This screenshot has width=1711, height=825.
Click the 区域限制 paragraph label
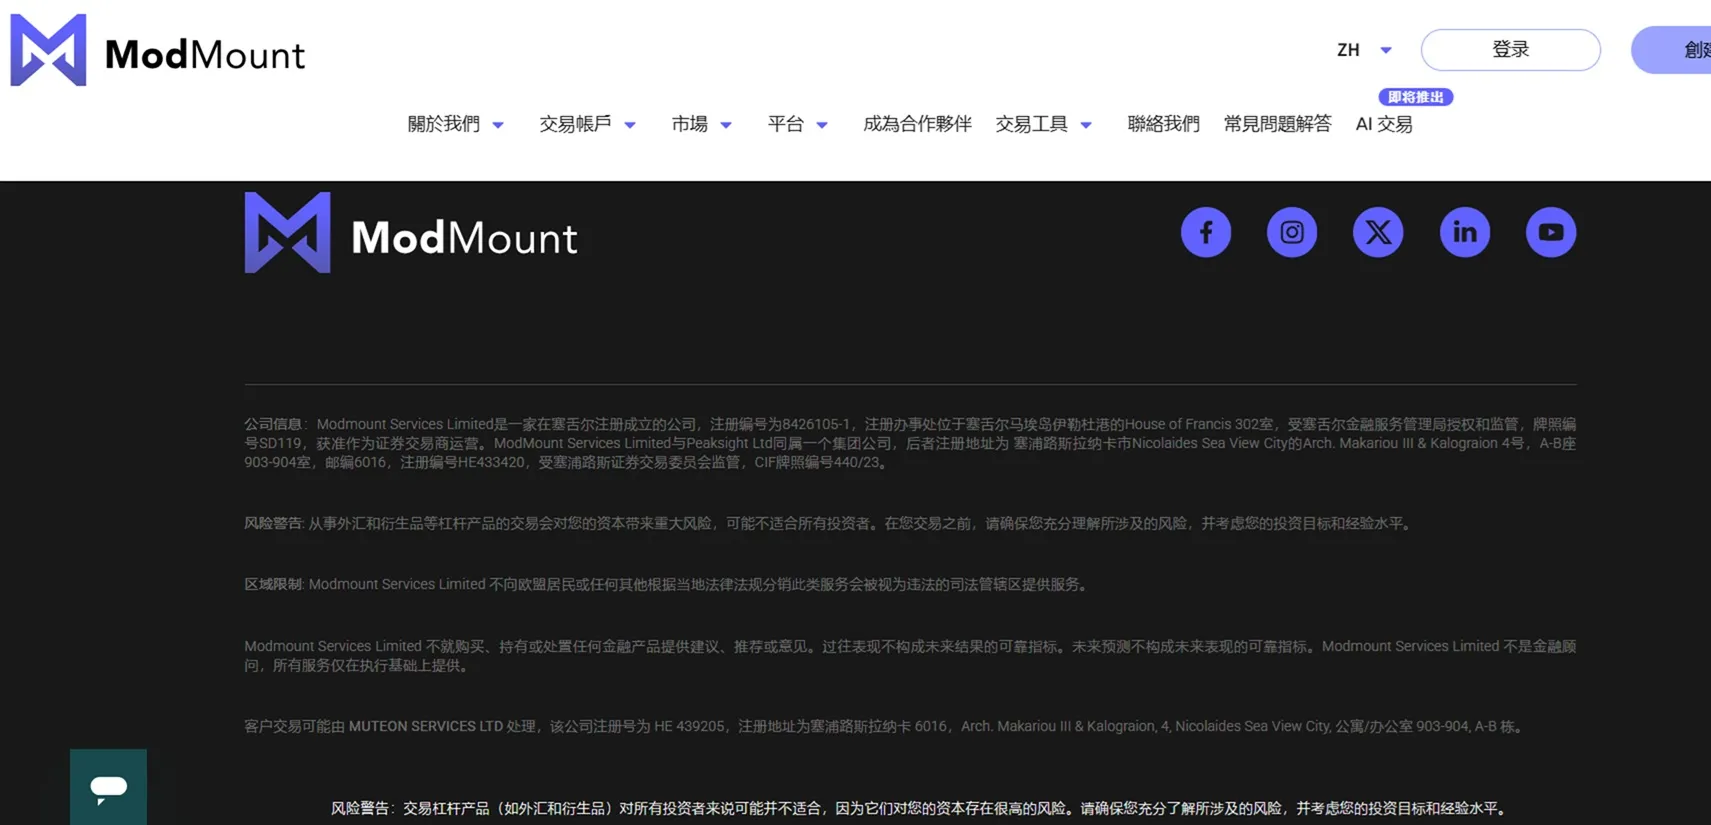point(273,584)
